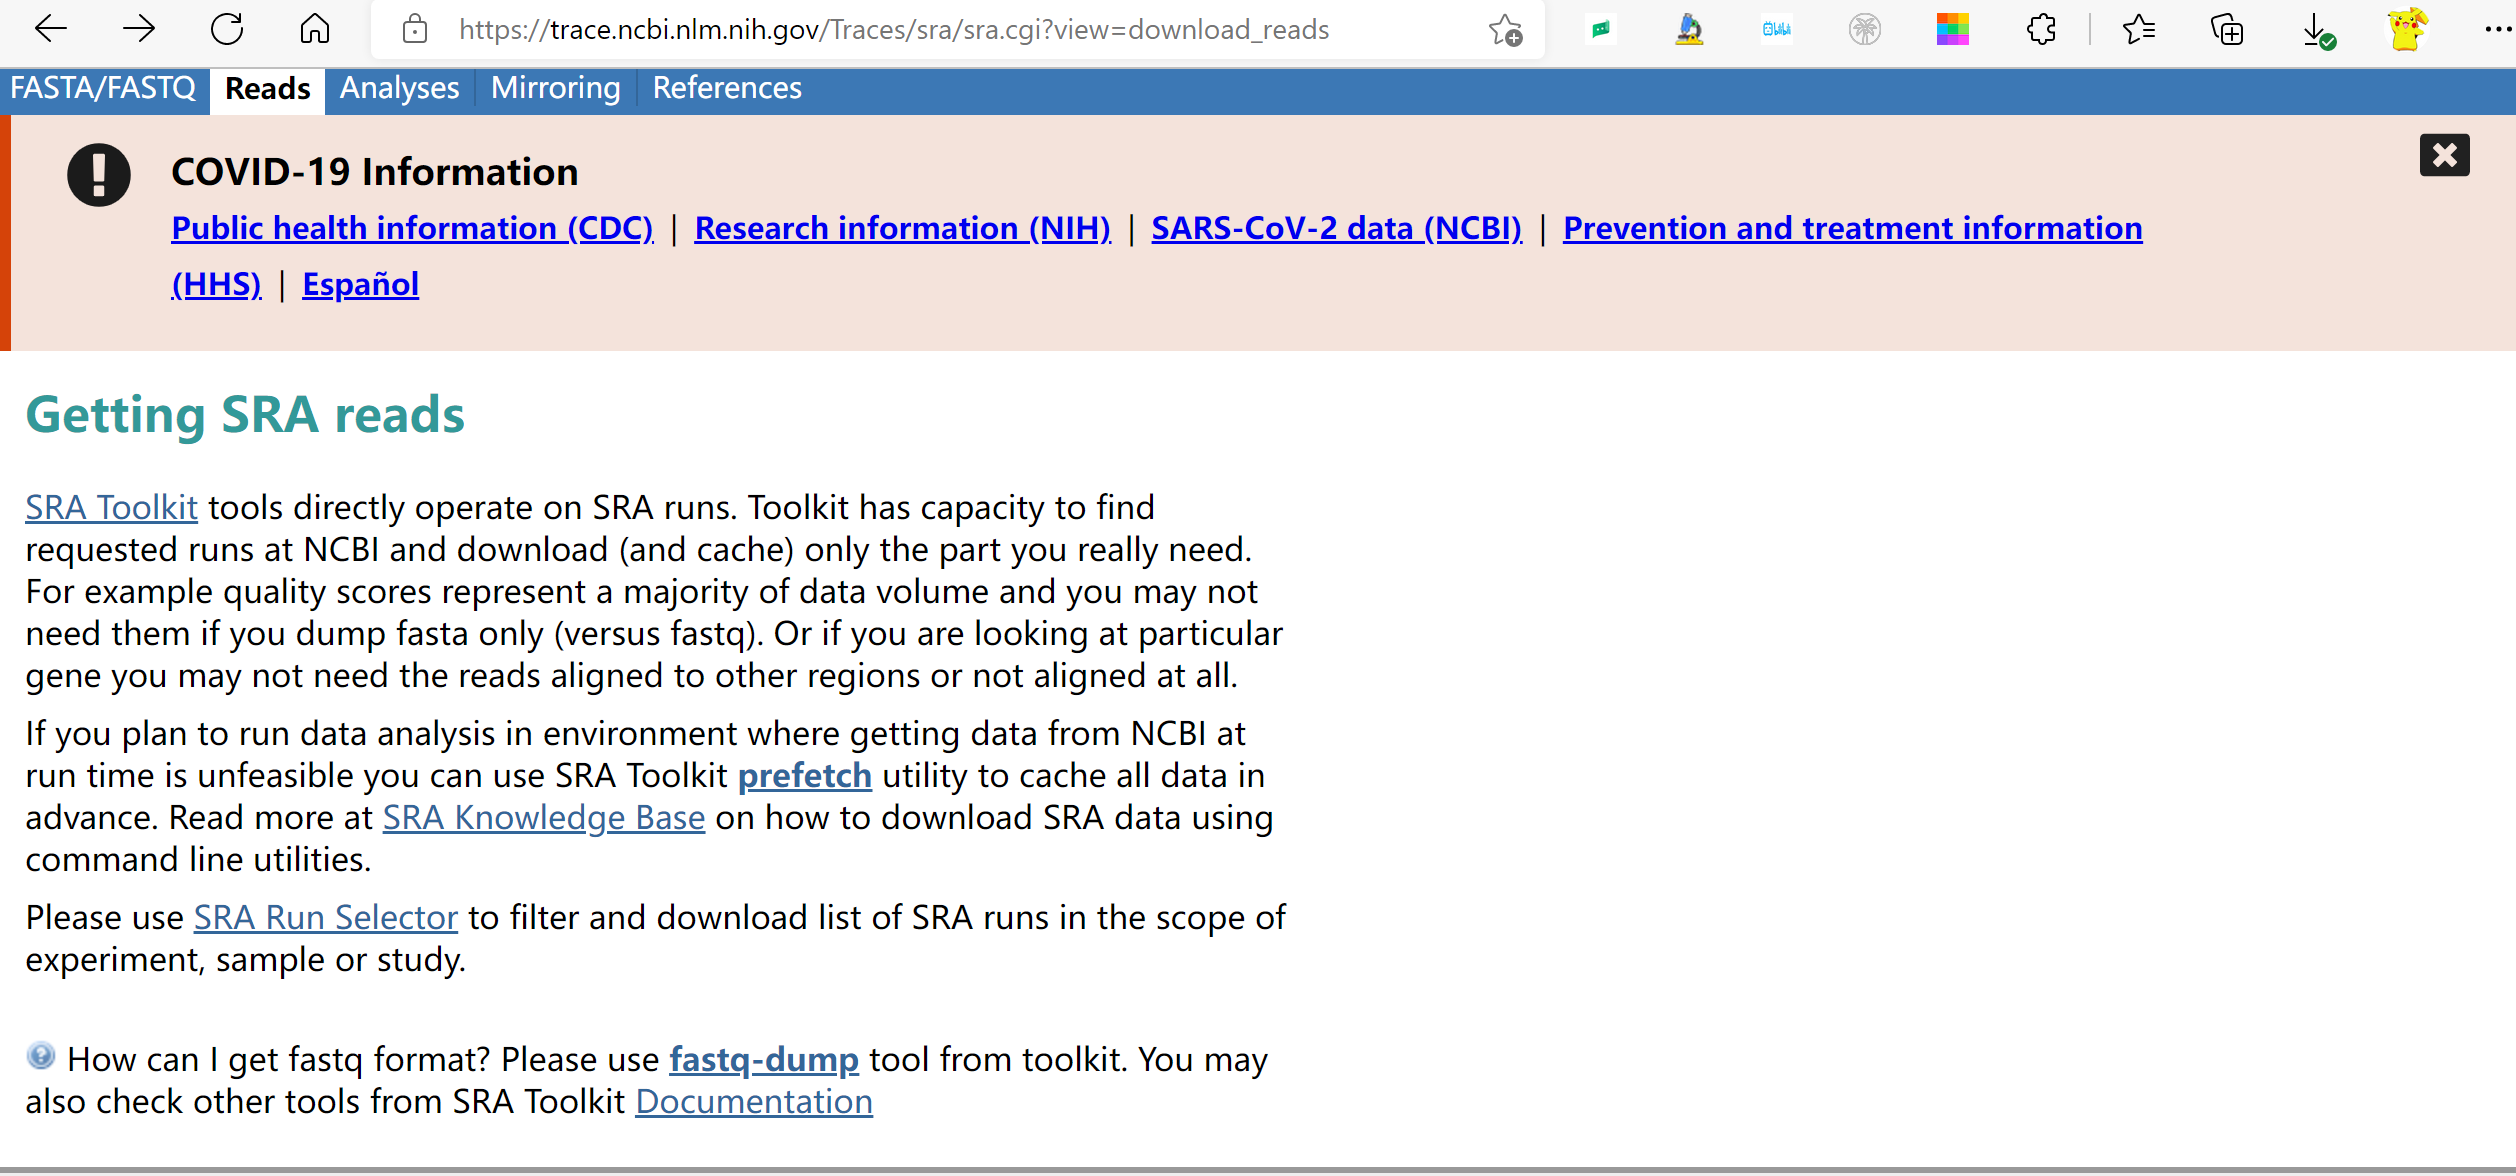Go to browser home page icon
The width and height of the screenshot is (2516, 1176).
pos(314,30)
